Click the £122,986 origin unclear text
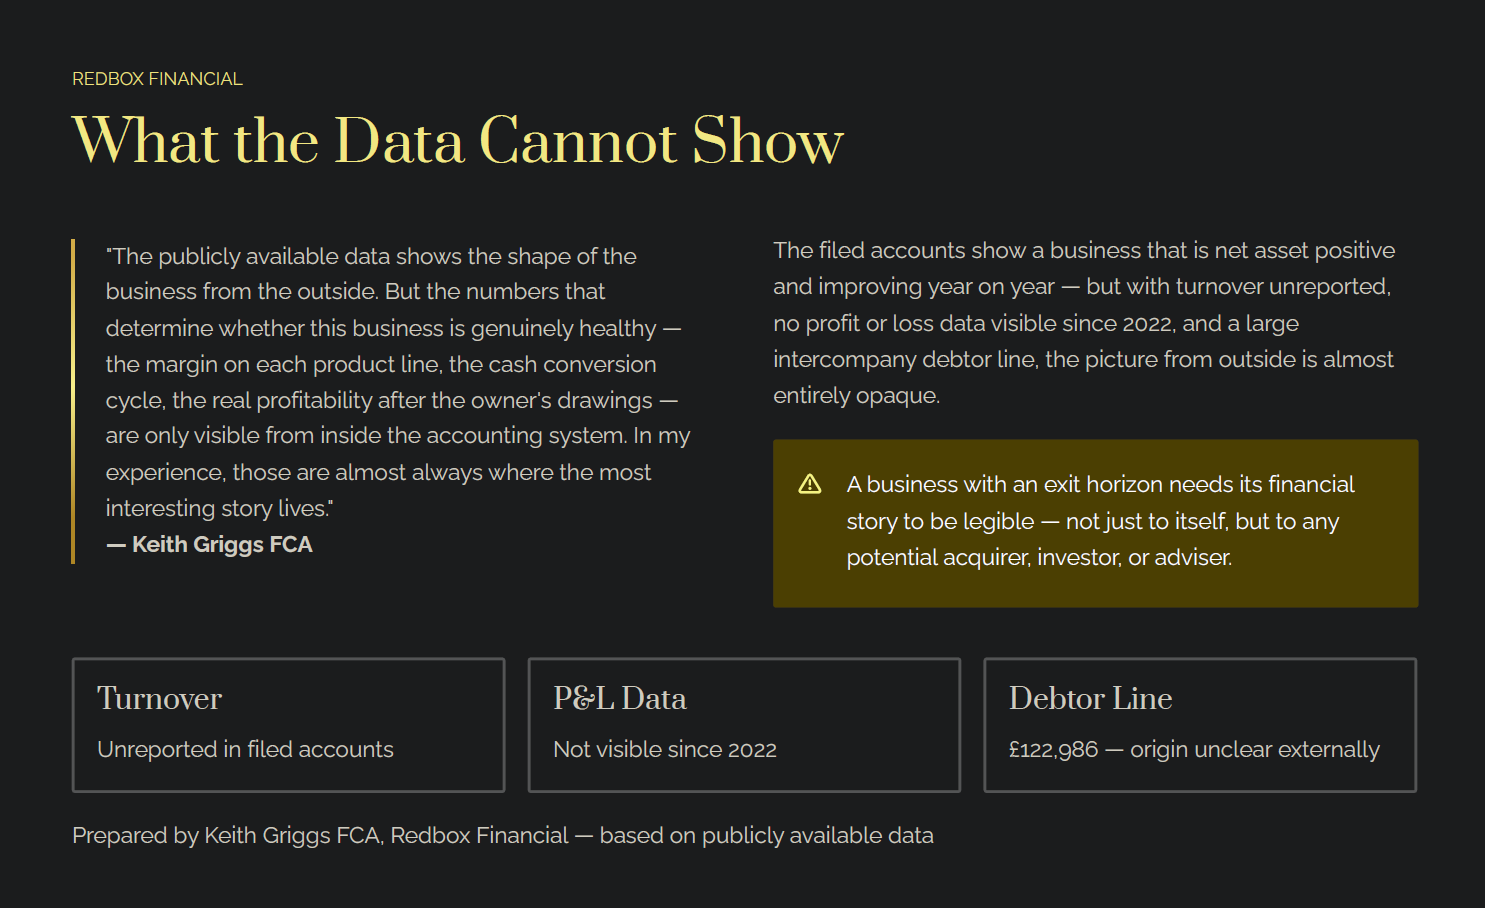The image size is (1485, 908). point(1194,750)
